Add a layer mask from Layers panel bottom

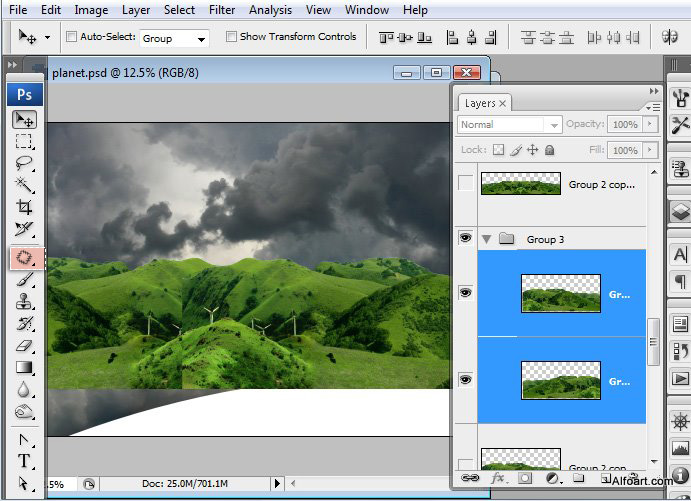[x=525, y=479]
